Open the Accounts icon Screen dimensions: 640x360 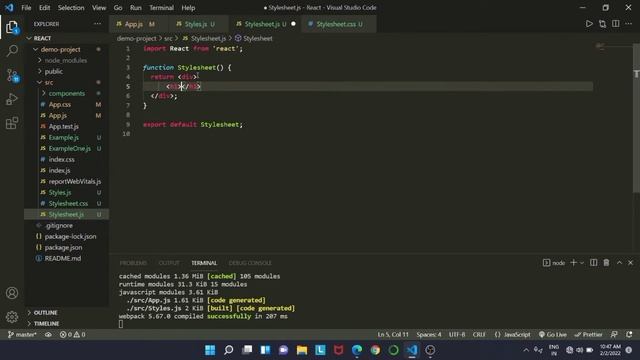coord(12,293)
